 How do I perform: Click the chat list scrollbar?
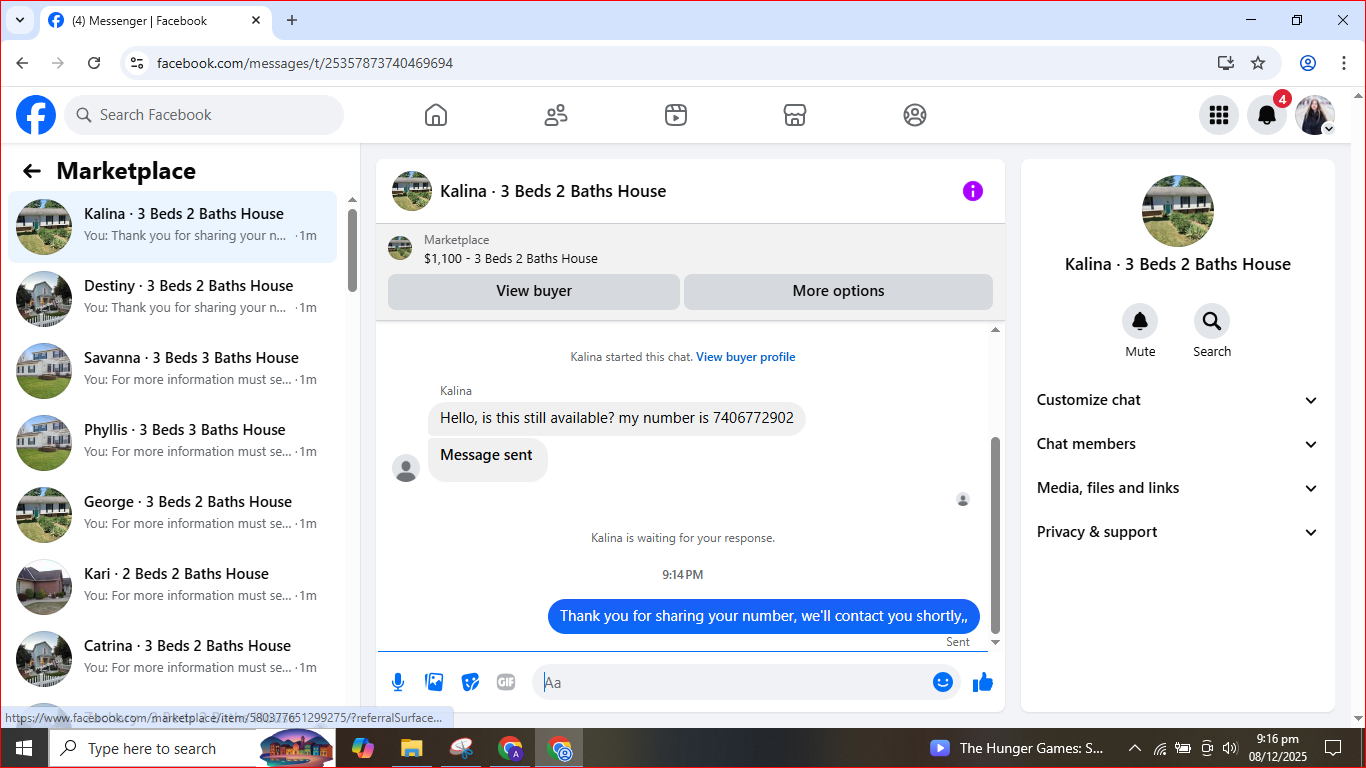click(x=352, y=250)
